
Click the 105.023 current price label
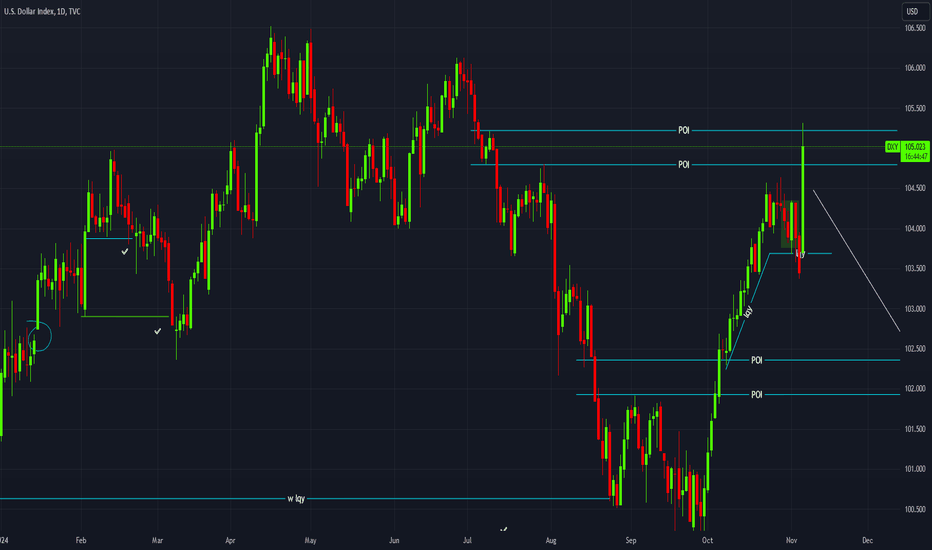tap(915, 147)
